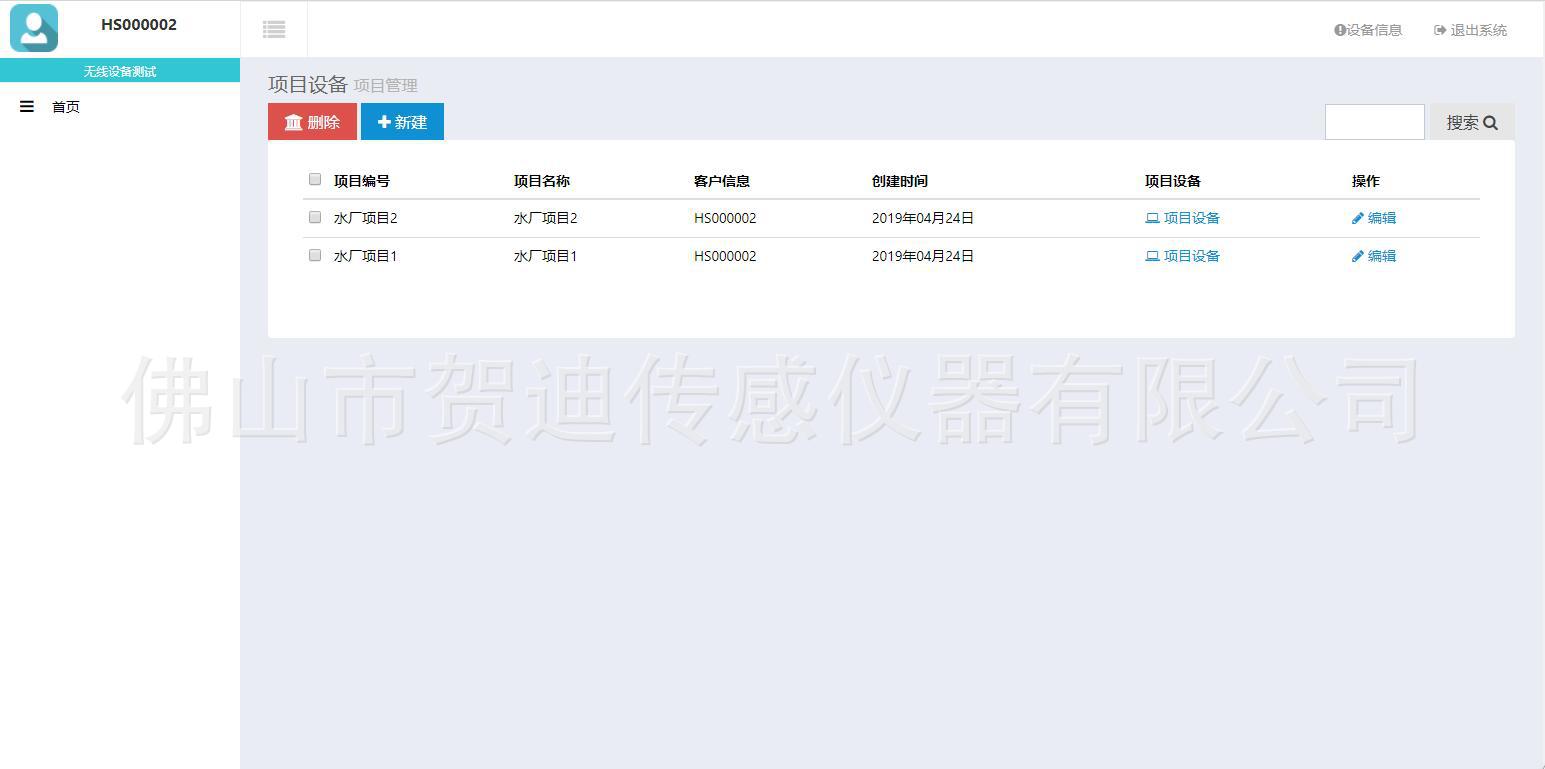
Task: Go to 首页 in the sidebar
Action: click(66, 107)
